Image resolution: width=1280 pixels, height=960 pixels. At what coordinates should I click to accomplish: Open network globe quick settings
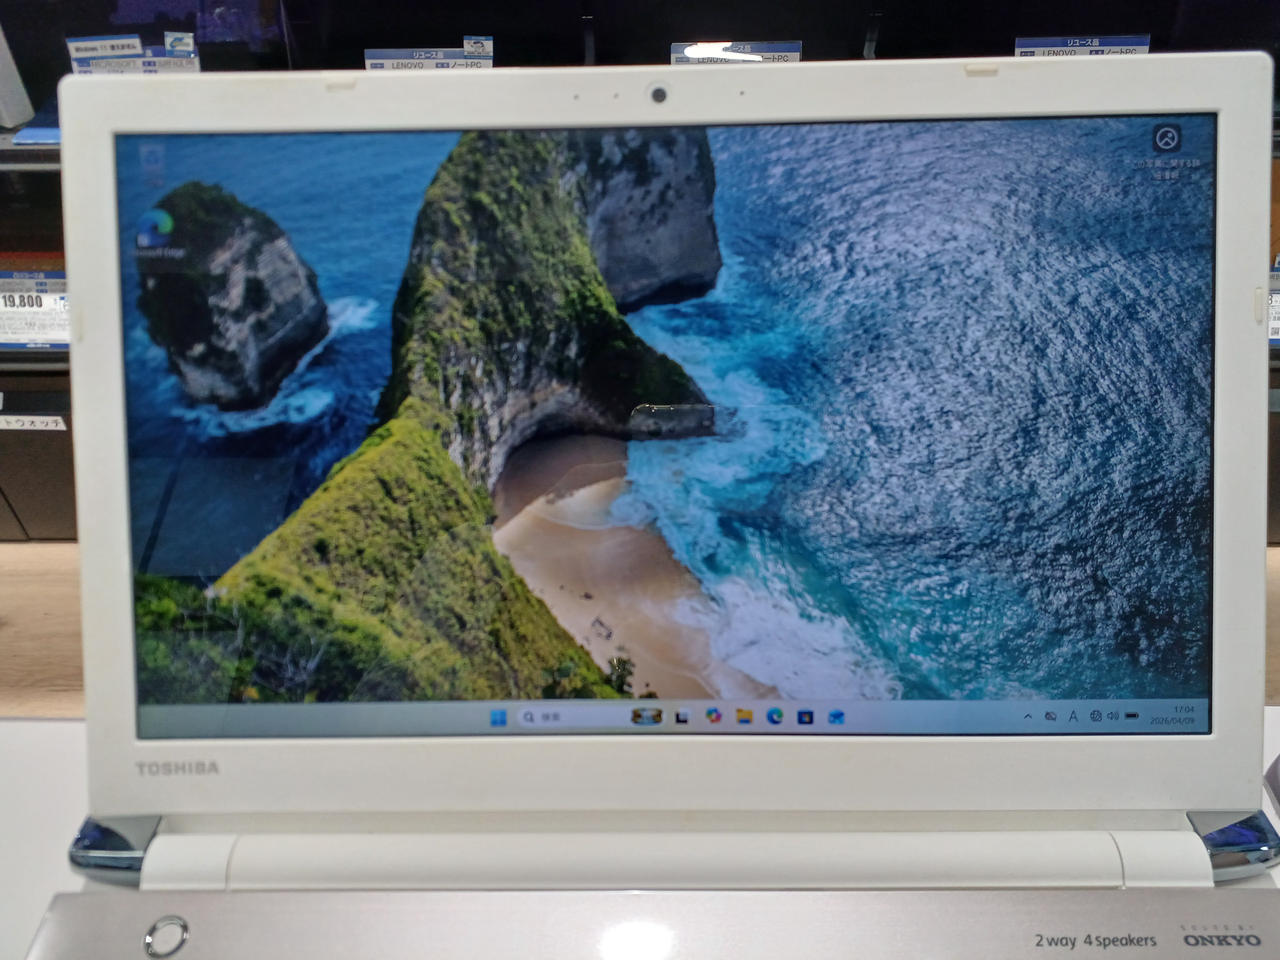tap(1095, 716)
